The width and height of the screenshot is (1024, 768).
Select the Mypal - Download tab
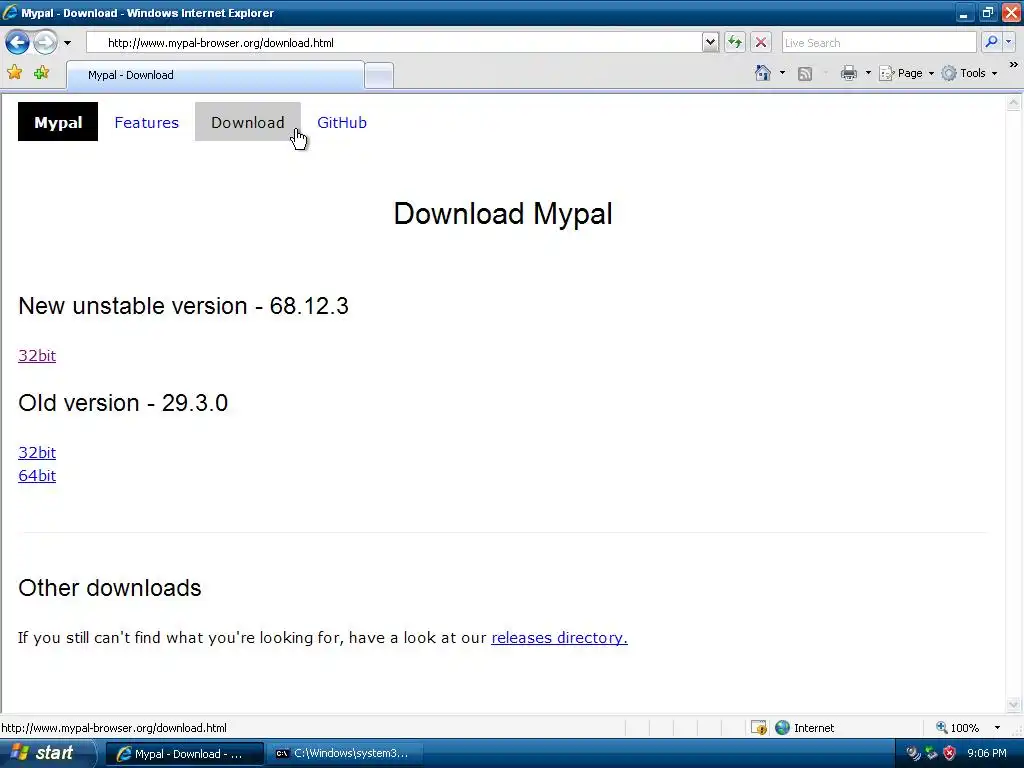tap(216, 75)
